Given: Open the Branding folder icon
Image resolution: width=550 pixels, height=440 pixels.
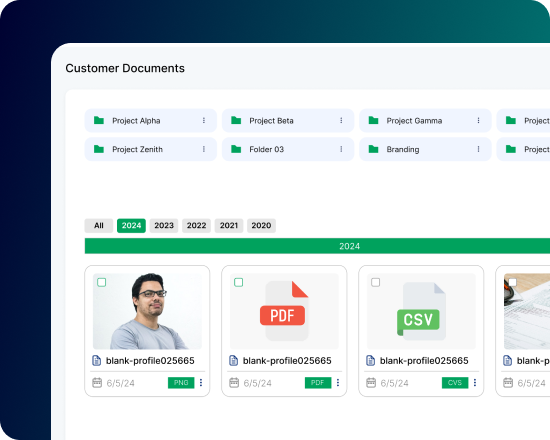Looking at the screenshot, I should point(374,149).
